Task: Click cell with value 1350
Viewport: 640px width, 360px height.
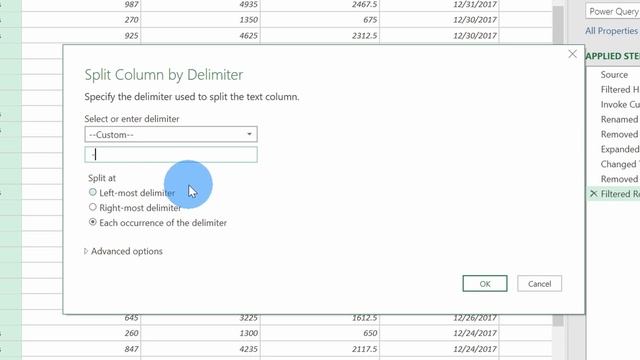Action: 200,20
